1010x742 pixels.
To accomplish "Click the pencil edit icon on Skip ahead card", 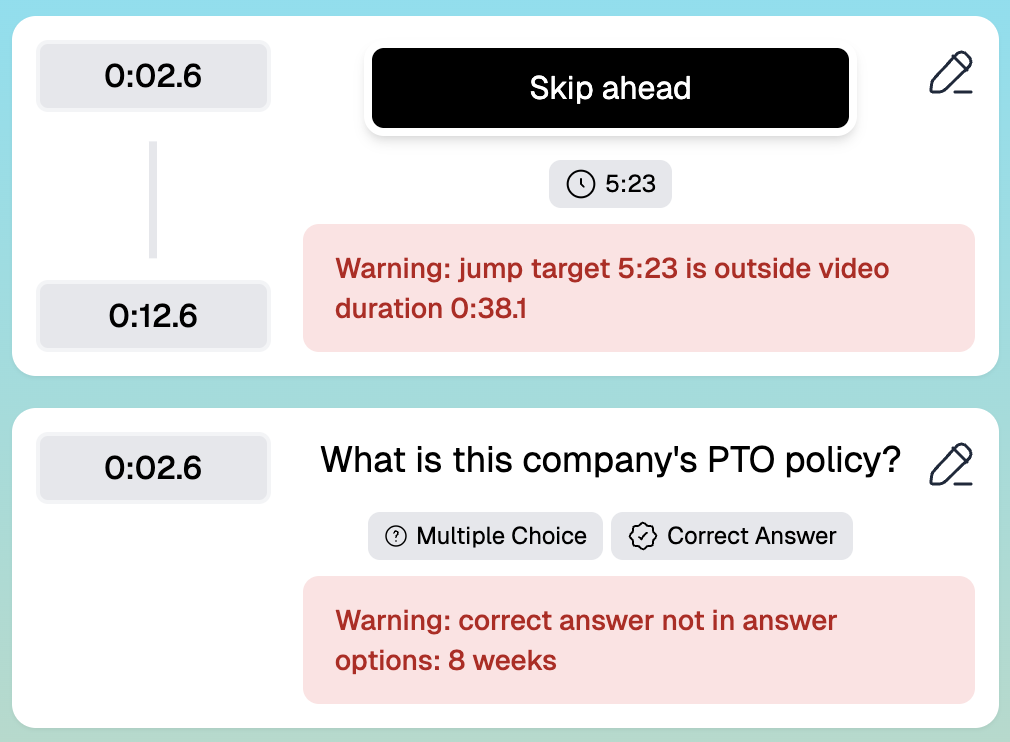I will (x=951, y=70).
